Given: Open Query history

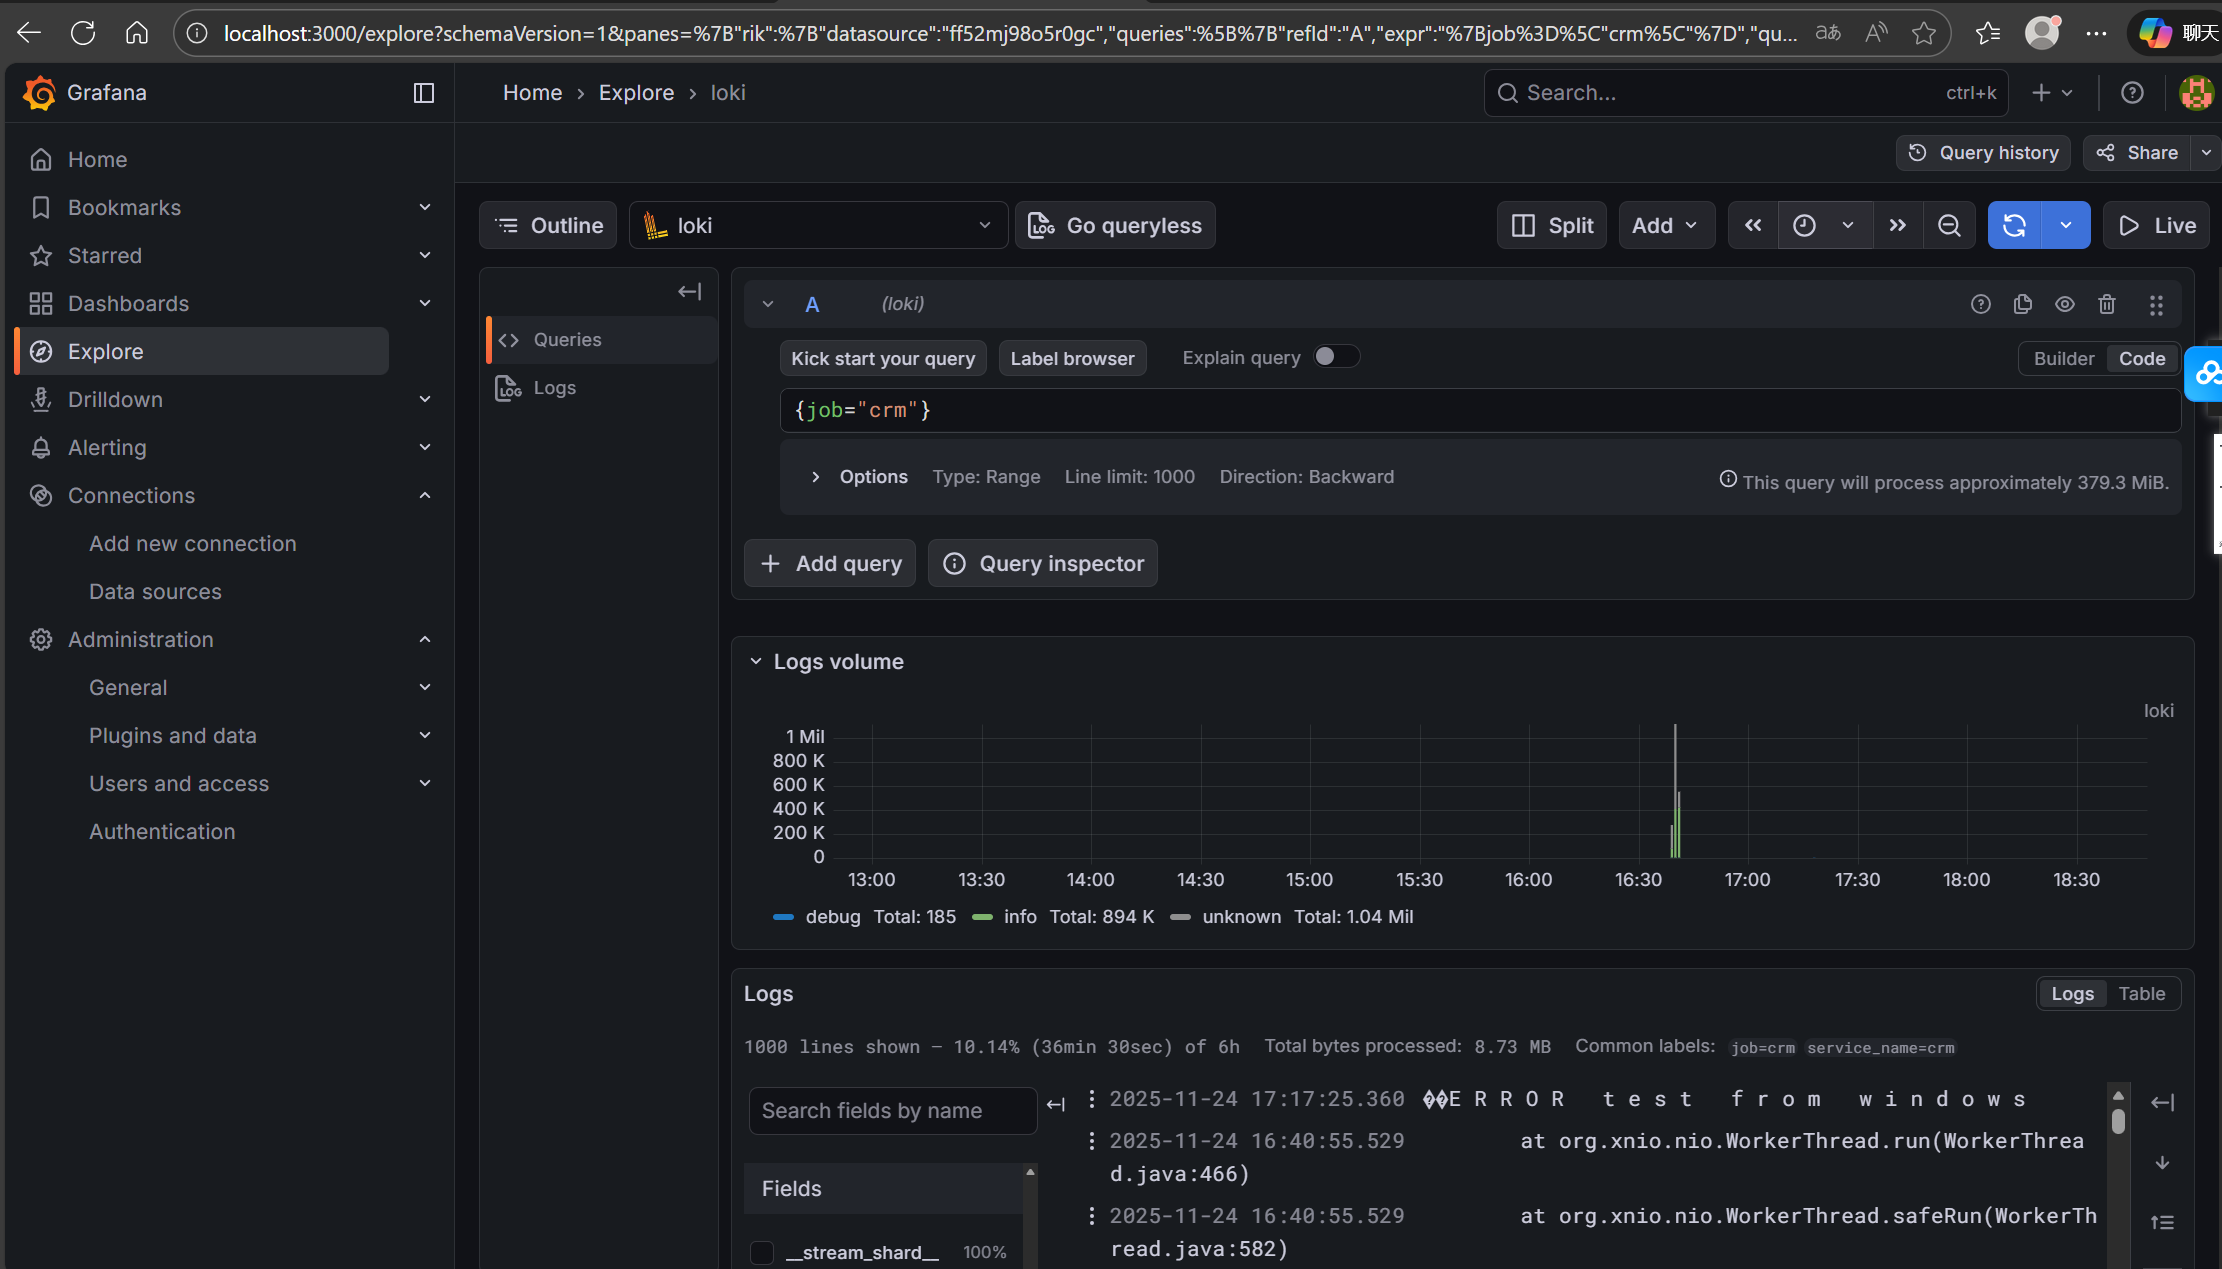Looking at the screenshot, I should (x=1982, y=152).
